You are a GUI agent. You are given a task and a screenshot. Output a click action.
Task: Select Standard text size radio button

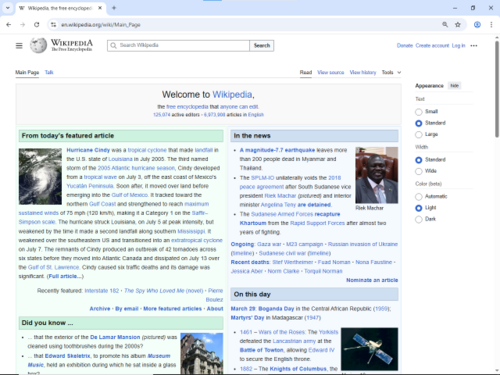(x=419, y=123)
